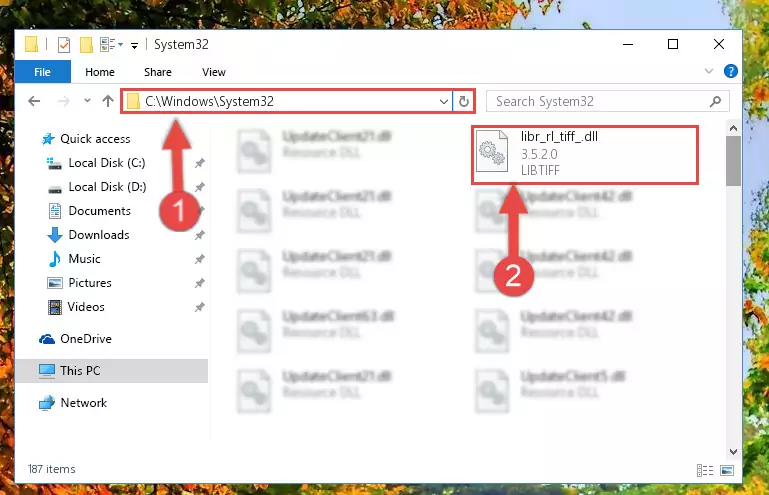Click the scrollbar down arrow
The width and height of the screenshot is (769, 495).
pos(733,452)
